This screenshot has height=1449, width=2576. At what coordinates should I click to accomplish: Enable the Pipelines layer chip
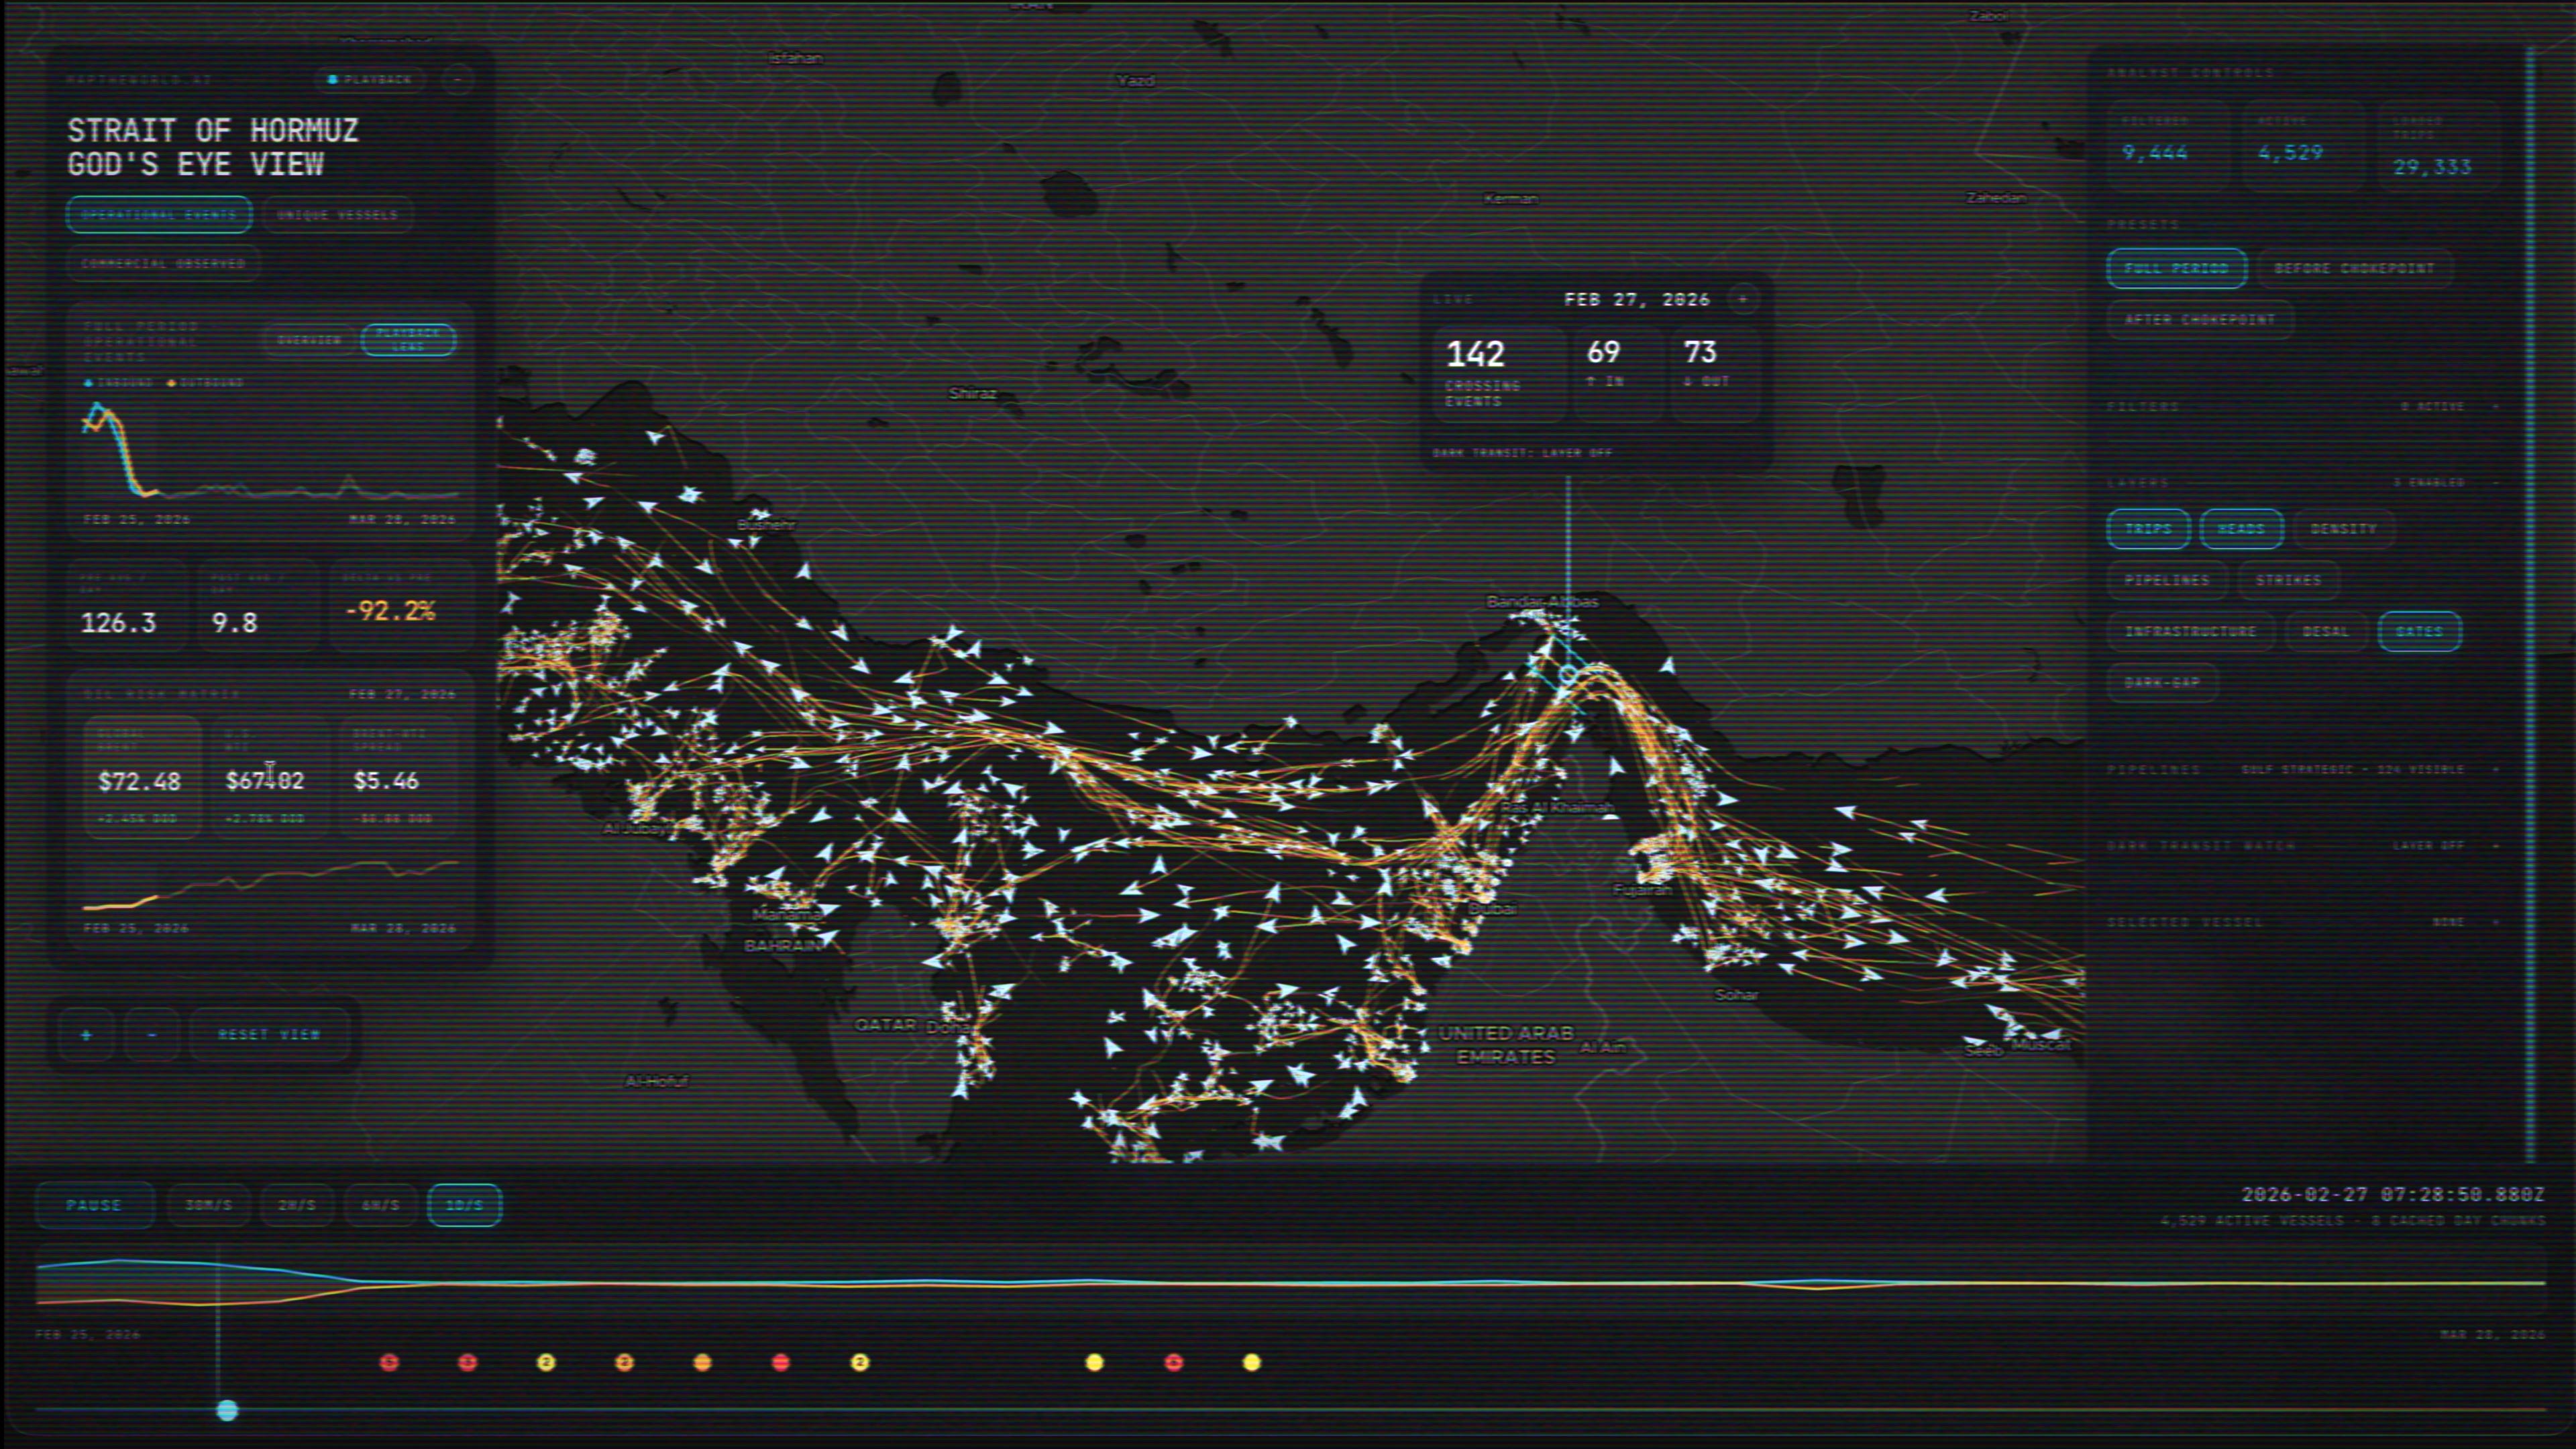2166,580
